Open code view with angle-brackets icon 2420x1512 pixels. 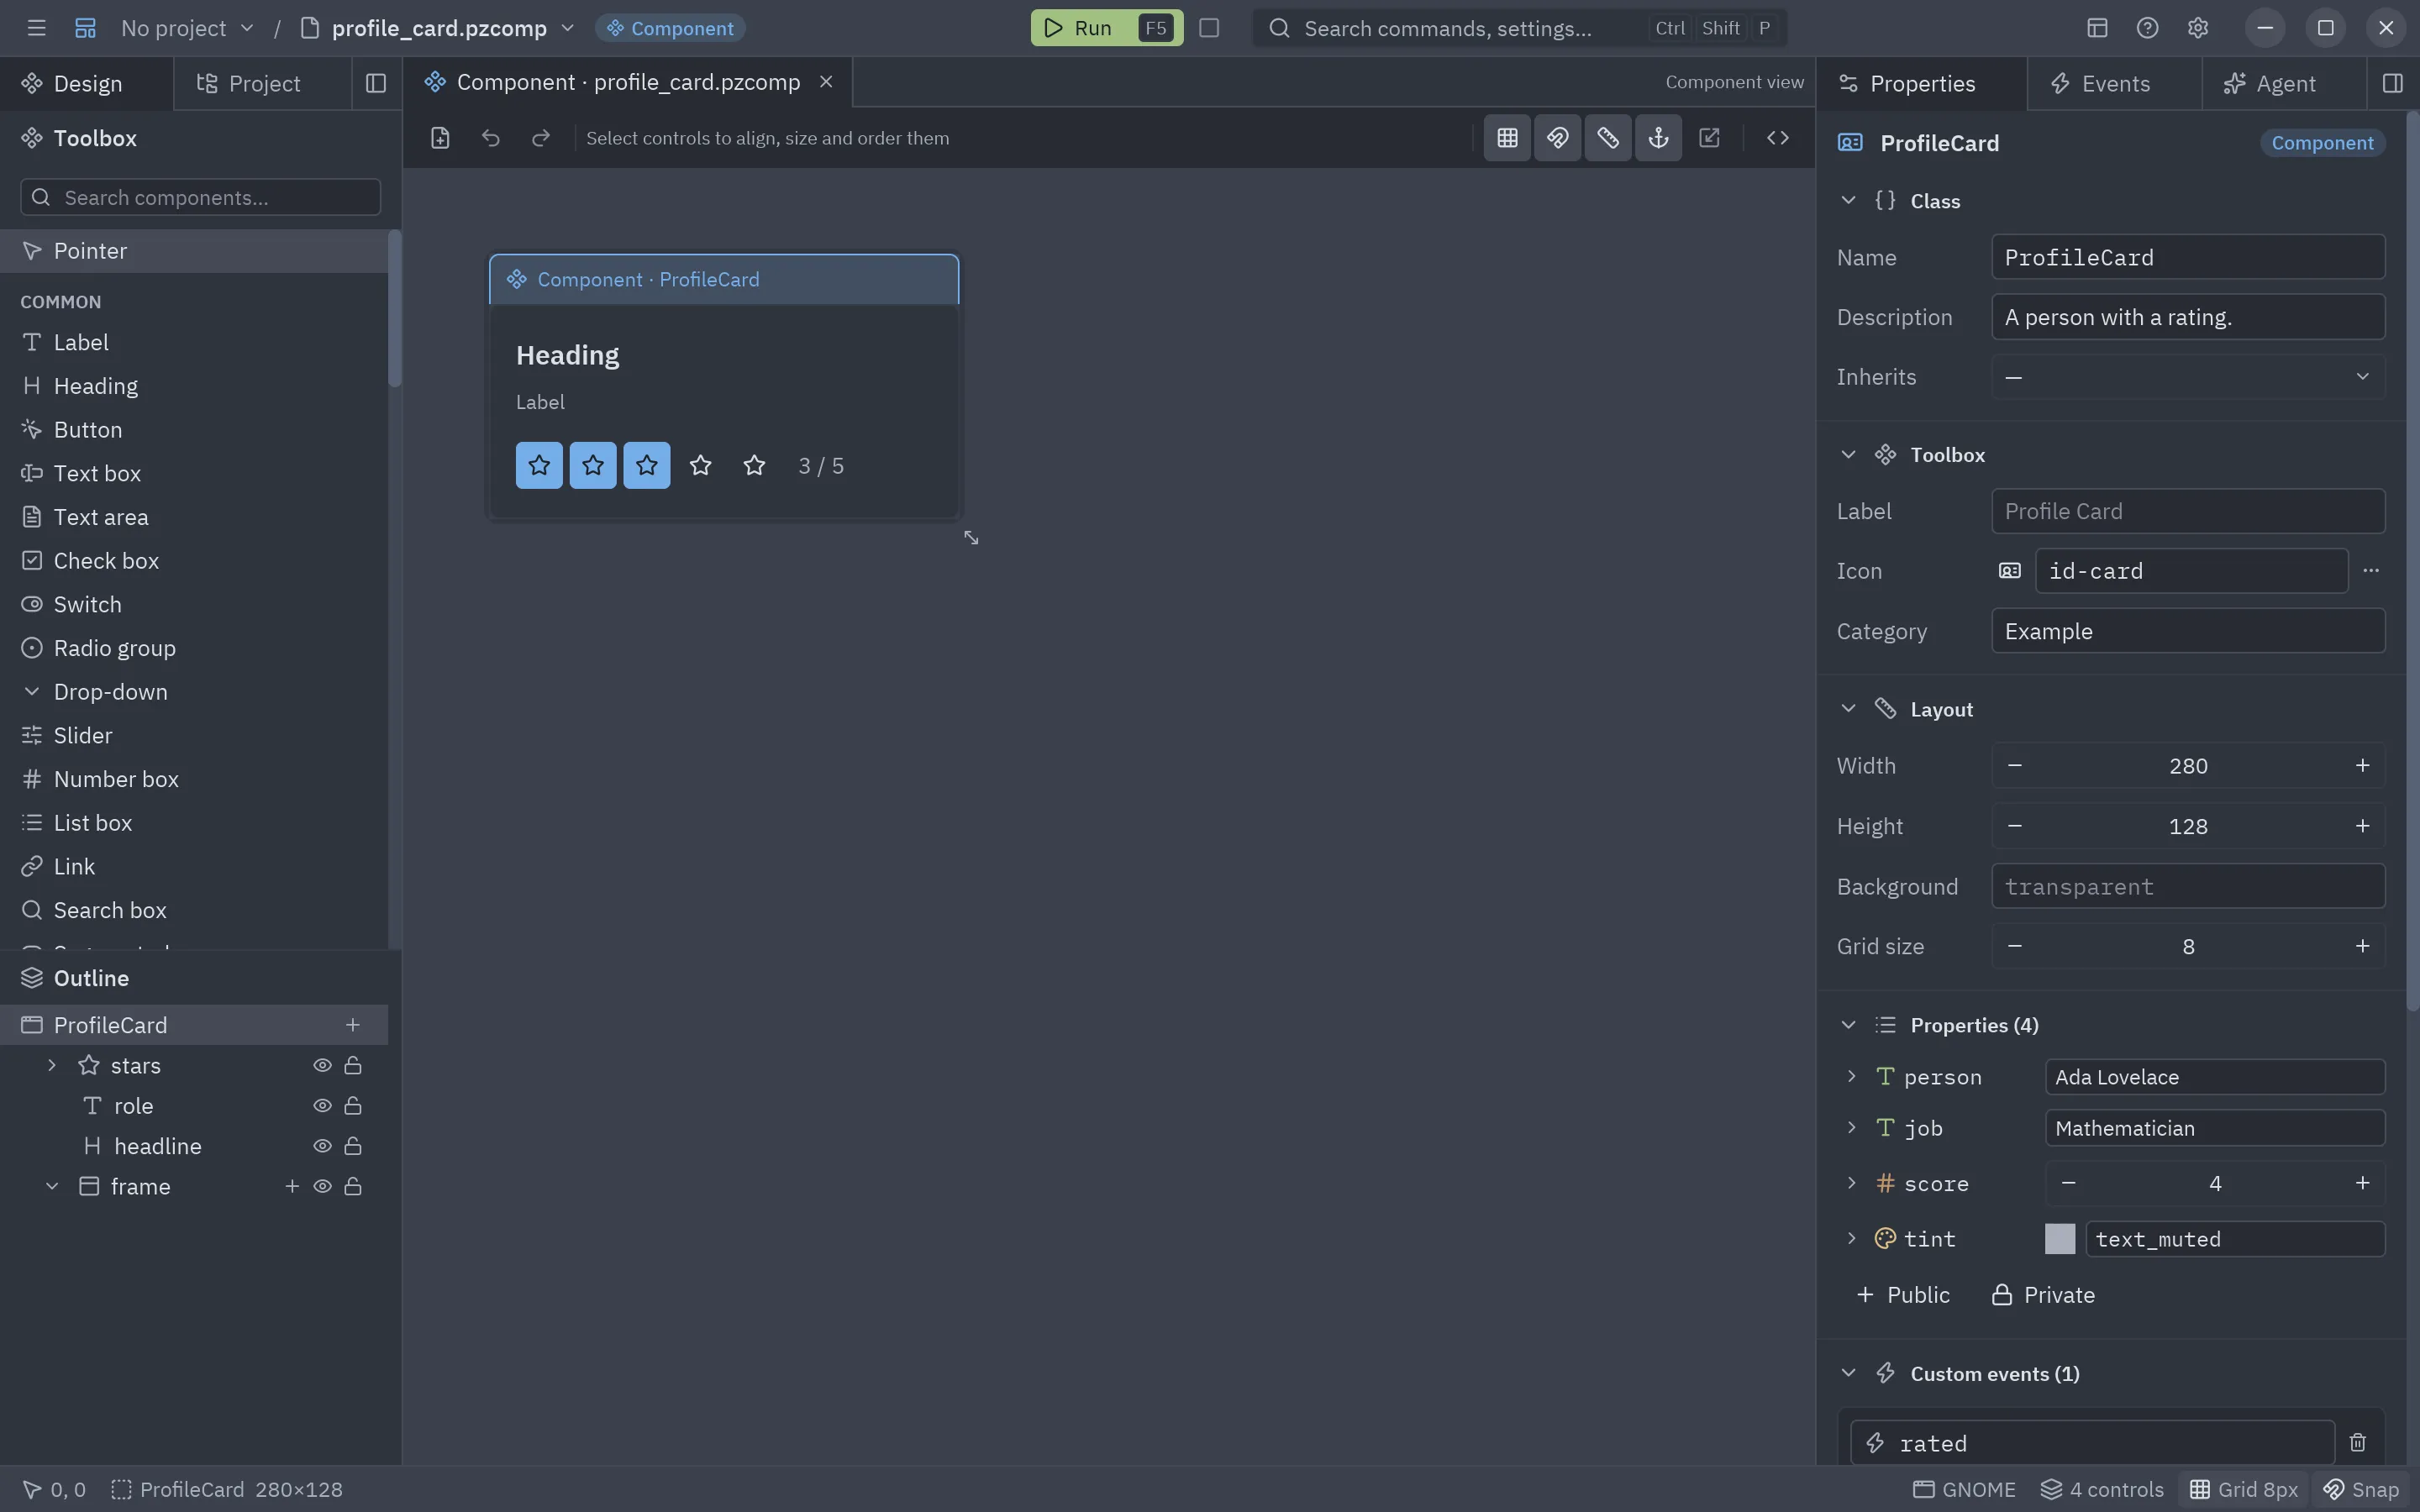[x=1777, y=138]
